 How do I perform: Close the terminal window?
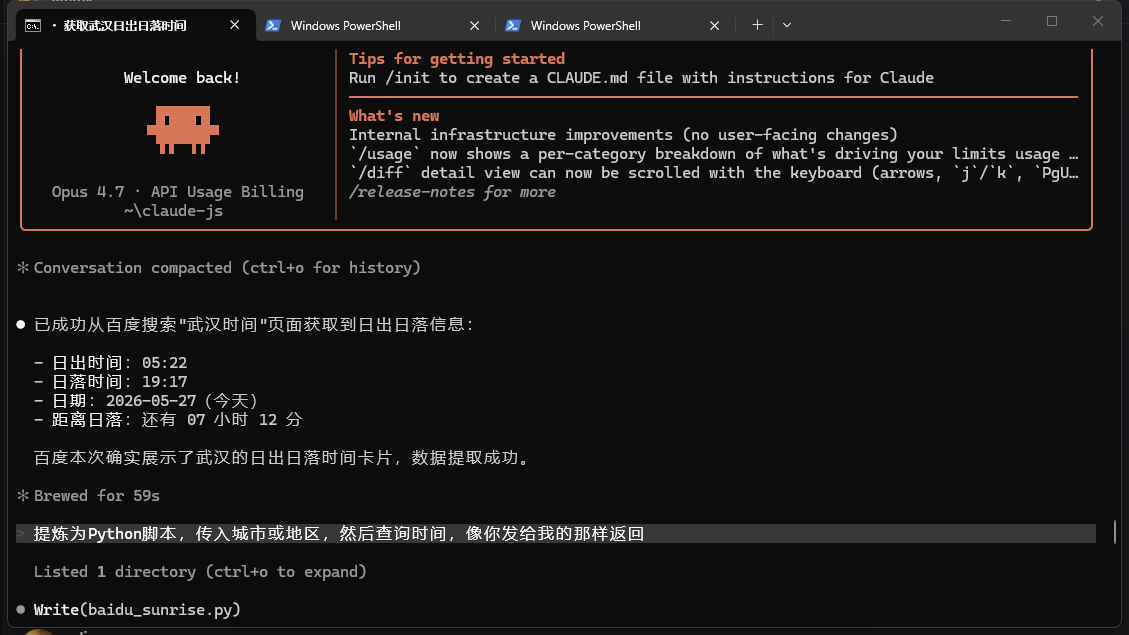(1097, 22)
